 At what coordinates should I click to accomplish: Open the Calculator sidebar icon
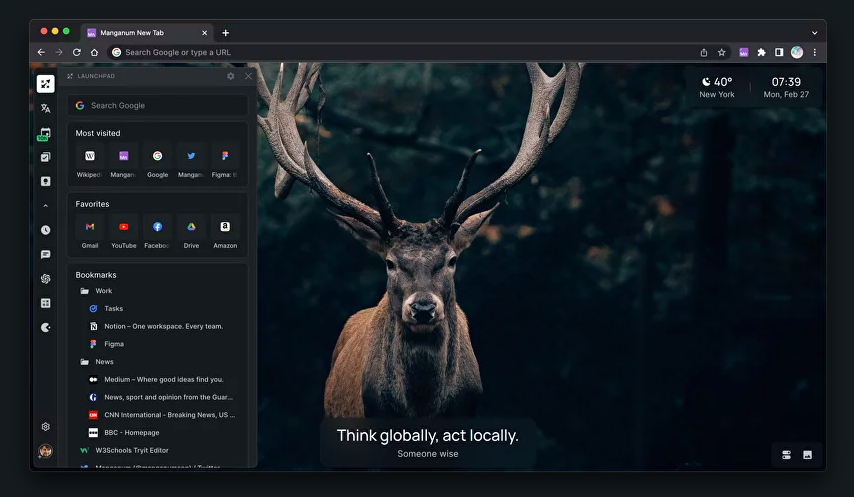coord(46,303)
